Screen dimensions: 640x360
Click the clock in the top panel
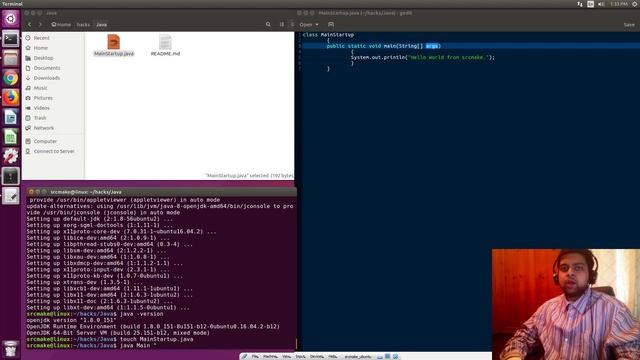tap(619, 4)
